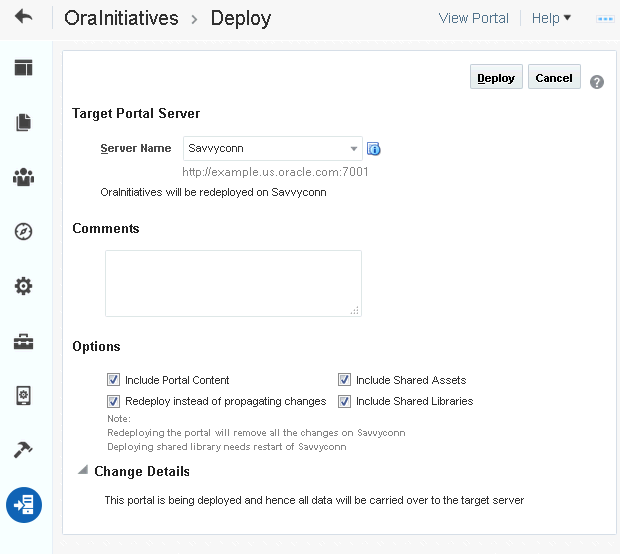Screen dimensions: 620x554
Task: Open the pages layout sidebar icon
Action: [x=24, y=68]
